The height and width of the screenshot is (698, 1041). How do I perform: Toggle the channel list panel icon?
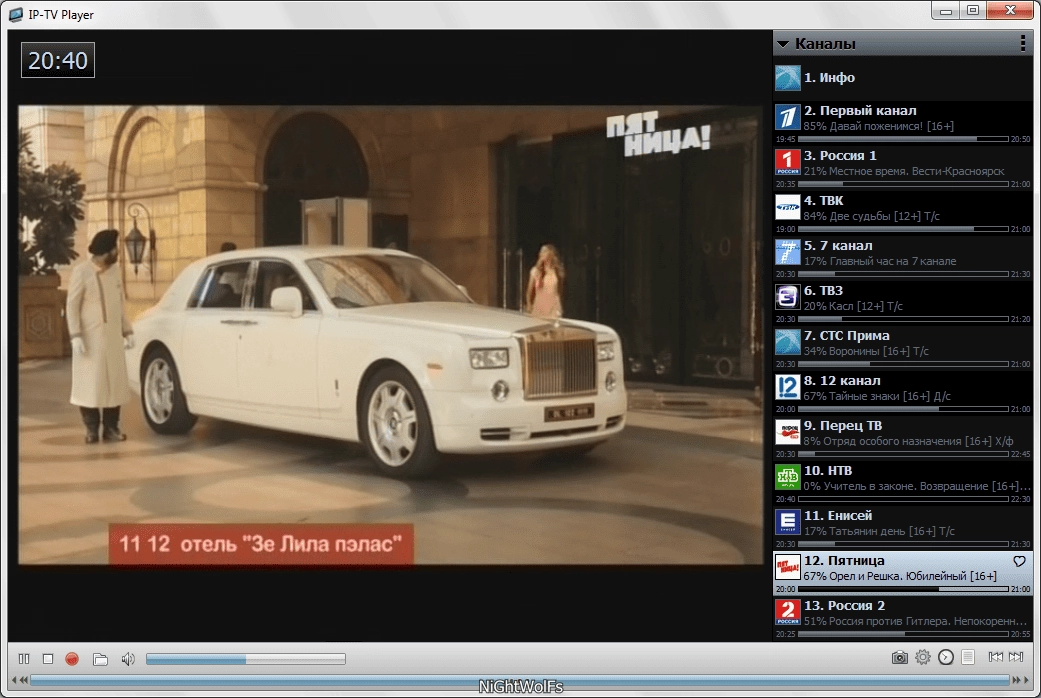968,657
